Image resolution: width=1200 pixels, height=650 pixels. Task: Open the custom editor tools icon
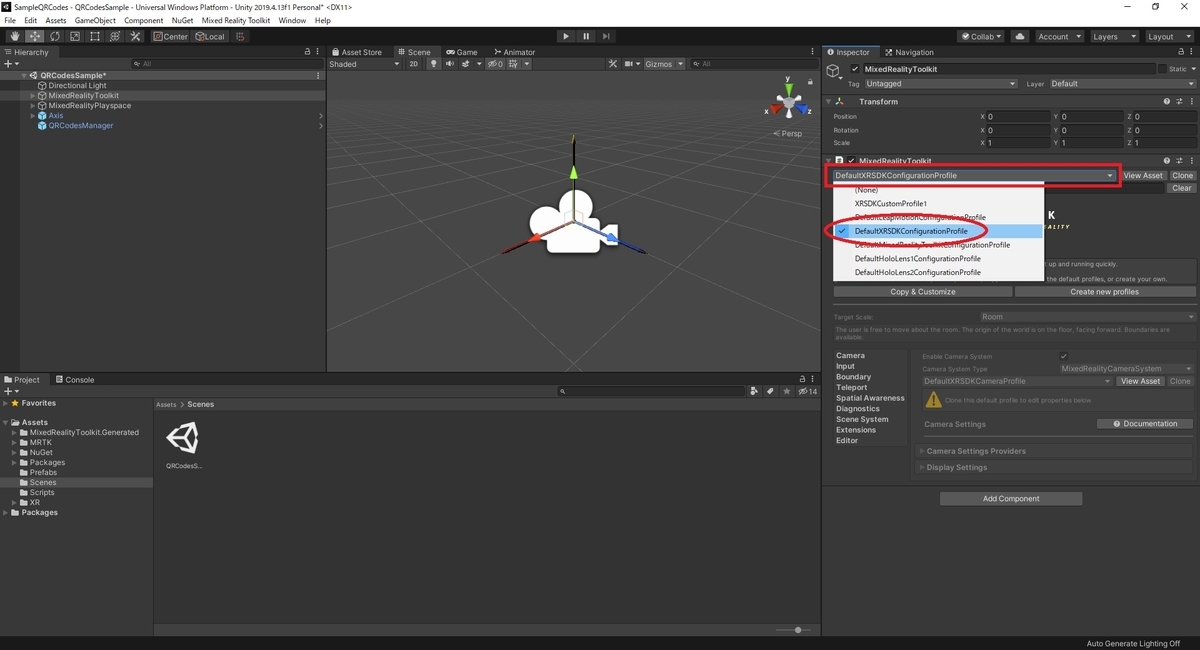134,36
